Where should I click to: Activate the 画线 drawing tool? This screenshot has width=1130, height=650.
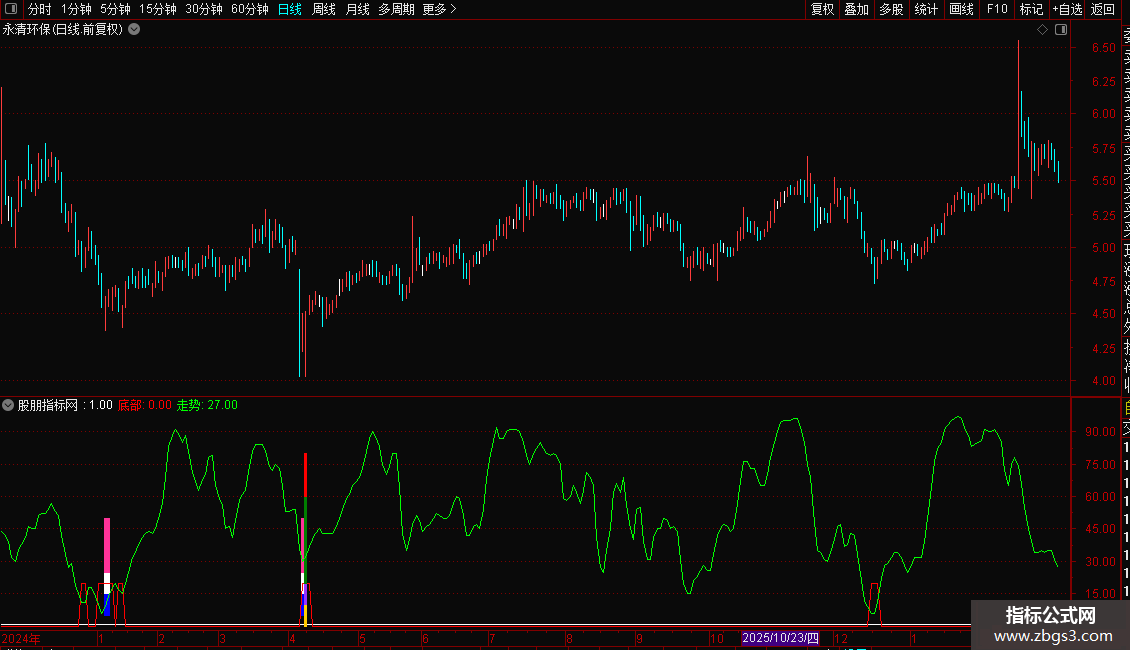click(961, 9)
